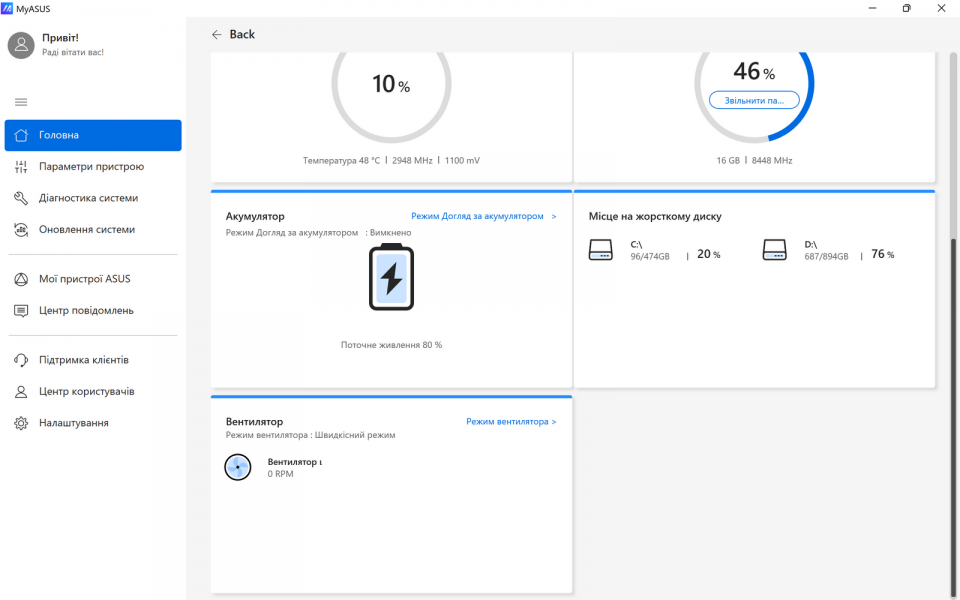This screenshot has width=960, height=600.
Task: Click the Back arrow icon
Action: 216,34
